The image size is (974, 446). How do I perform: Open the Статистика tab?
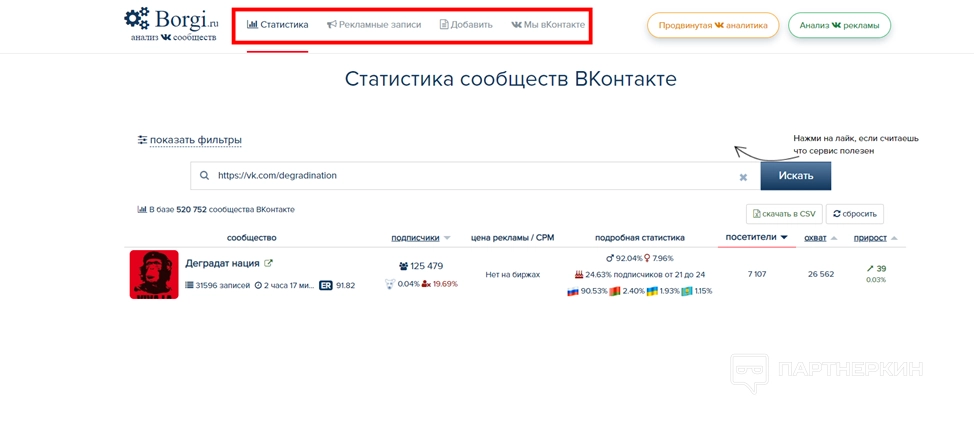pos(277,25)
